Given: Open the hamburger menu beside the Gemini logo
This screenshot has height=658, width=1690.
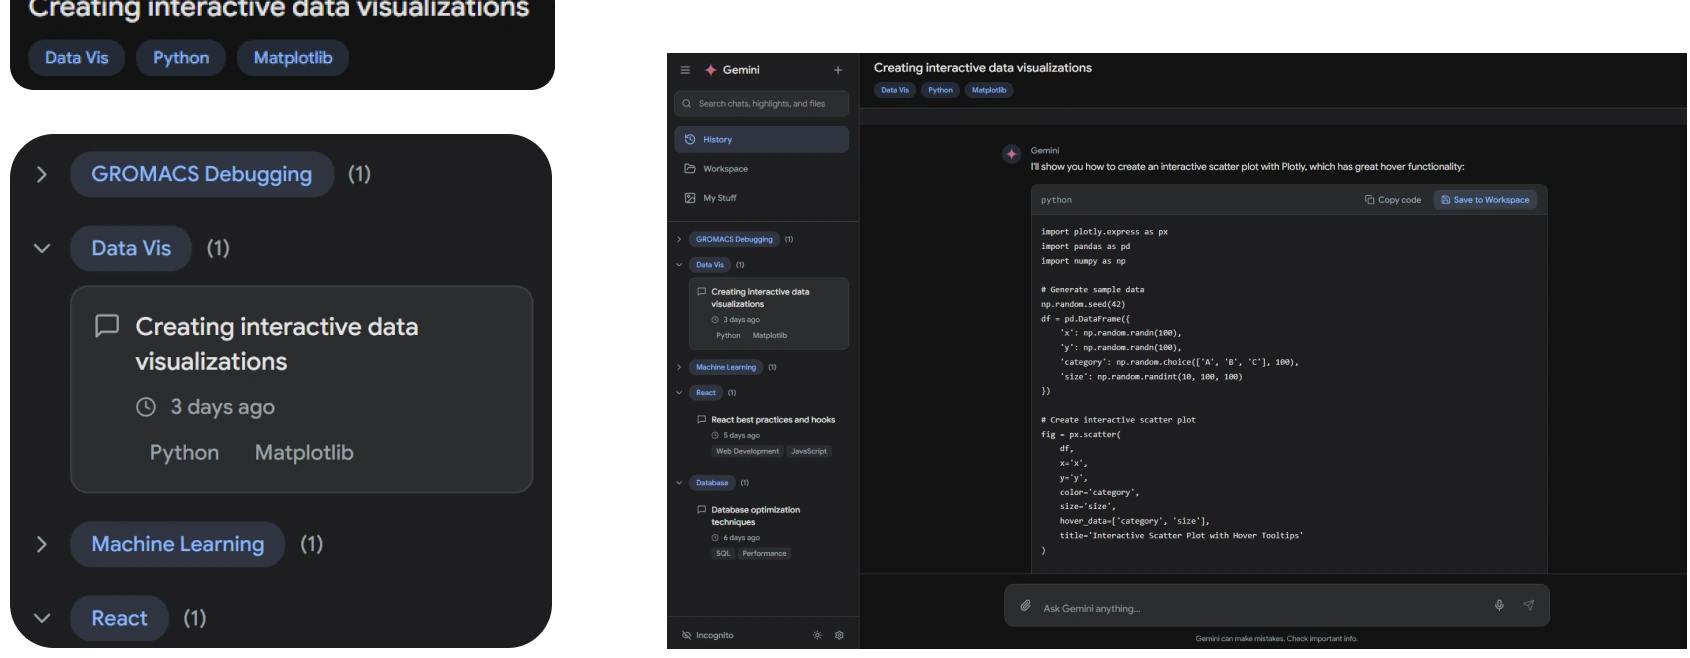Looking at the screenshot, I should 685,70.
